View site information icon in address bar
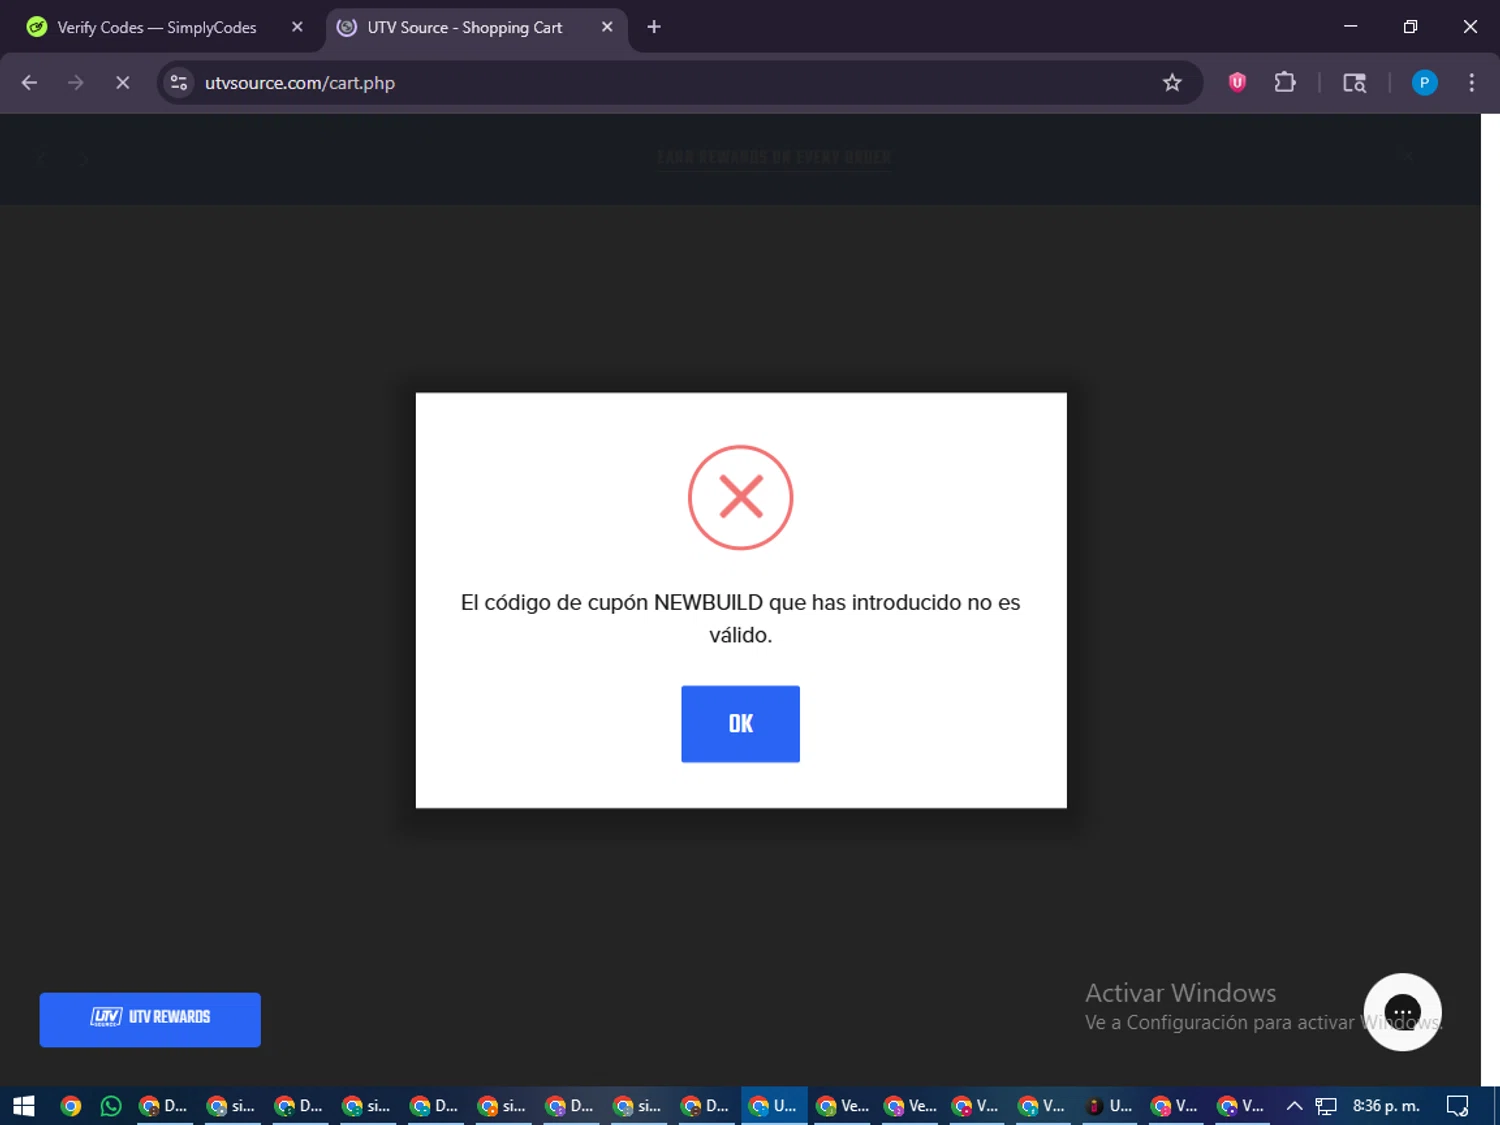The height and width of the screenshot is (1125, 1500). (x=179, y=83)
